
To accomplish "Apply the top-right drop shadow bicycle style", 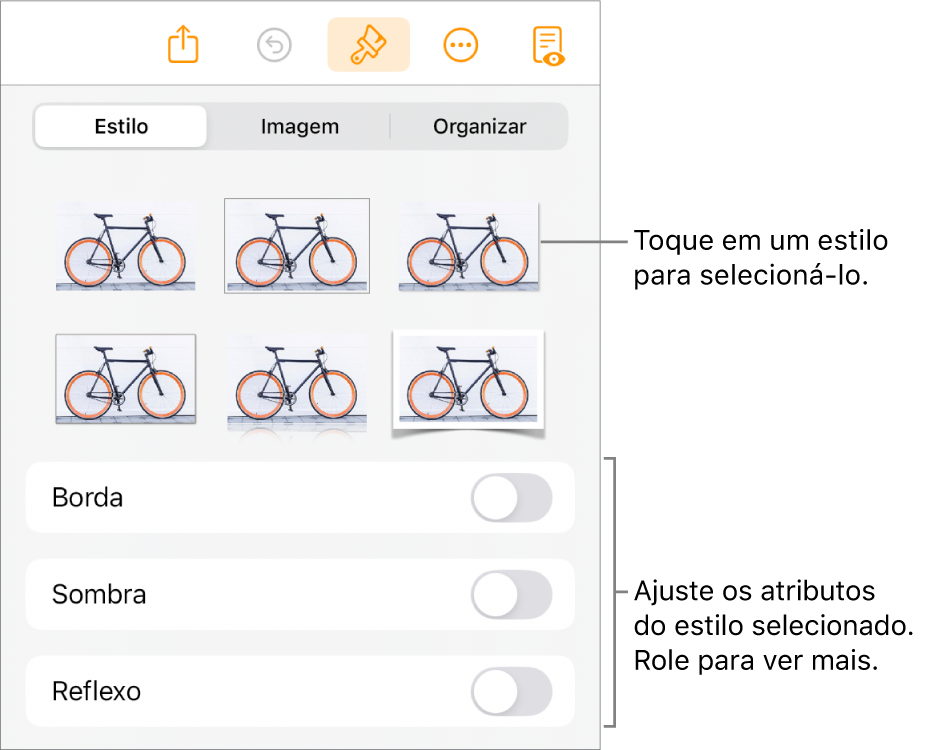I will click(468, 246).
